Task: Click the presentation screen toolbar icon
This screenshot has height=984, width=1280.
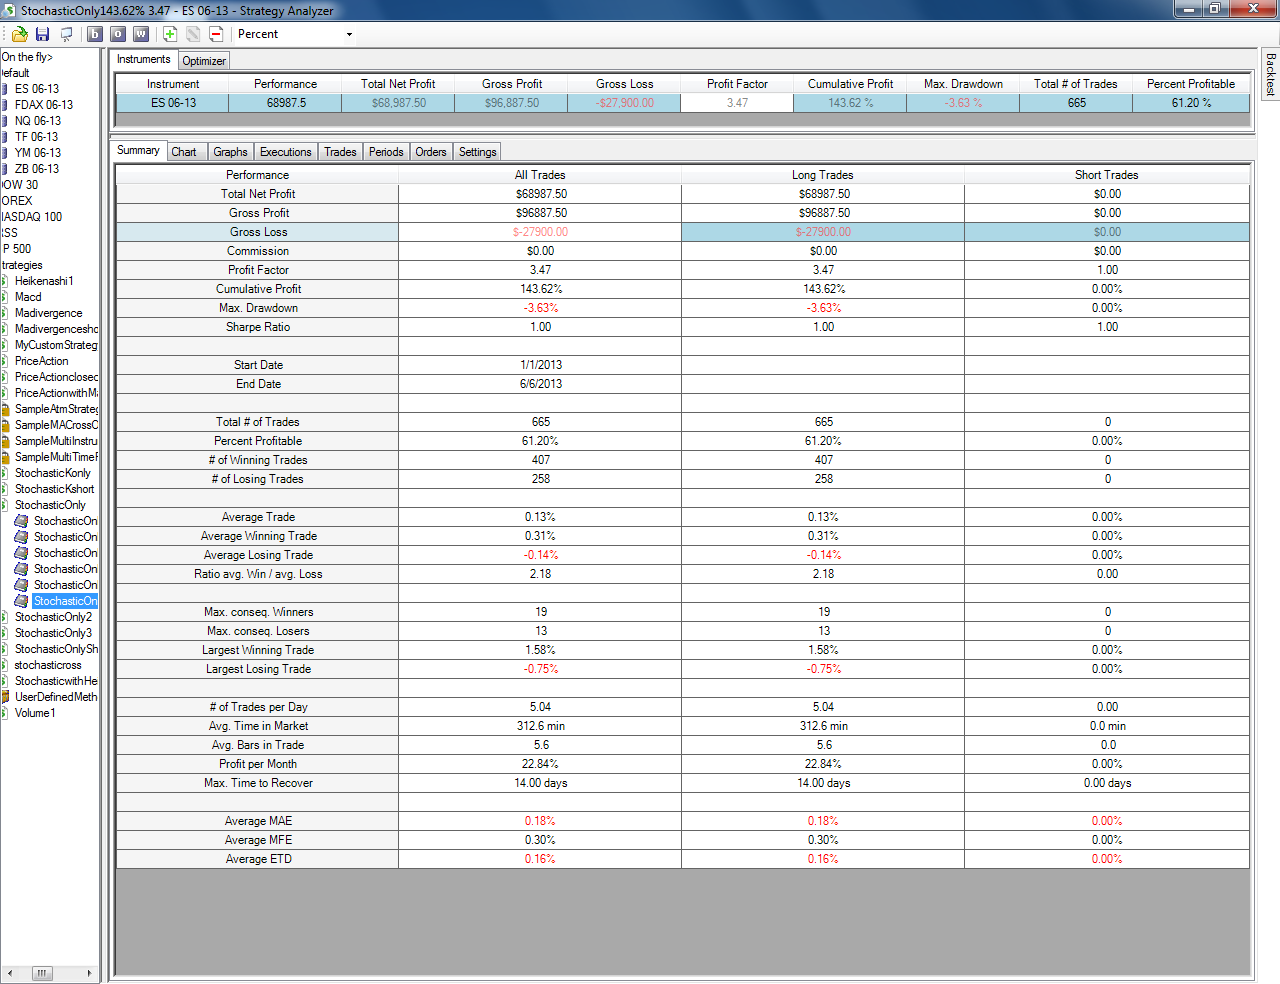Action: (x=66, y=34)
